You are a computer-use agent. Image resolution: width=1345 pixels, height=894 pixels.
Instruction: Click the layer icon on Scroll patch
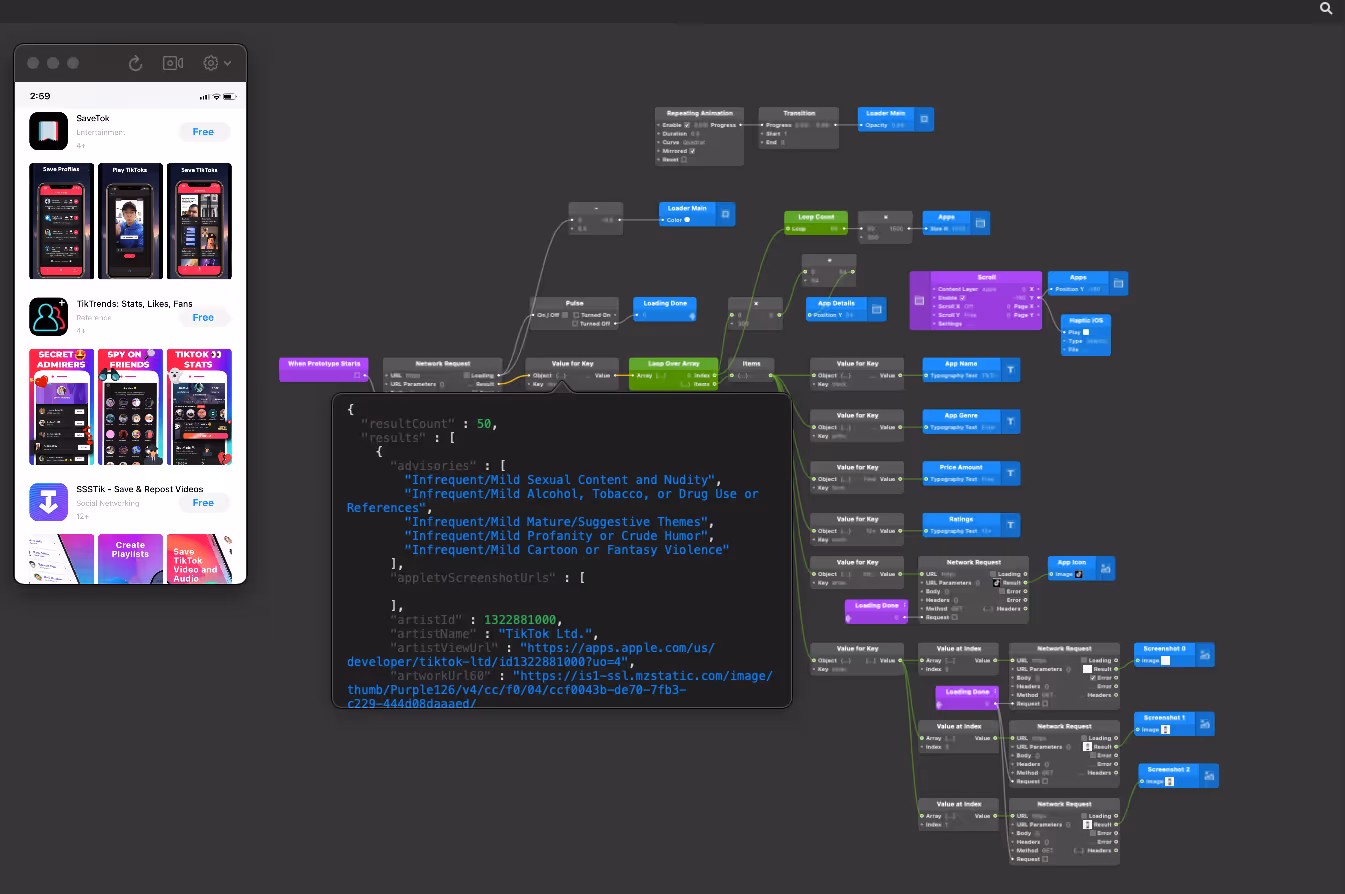[919, 300]
